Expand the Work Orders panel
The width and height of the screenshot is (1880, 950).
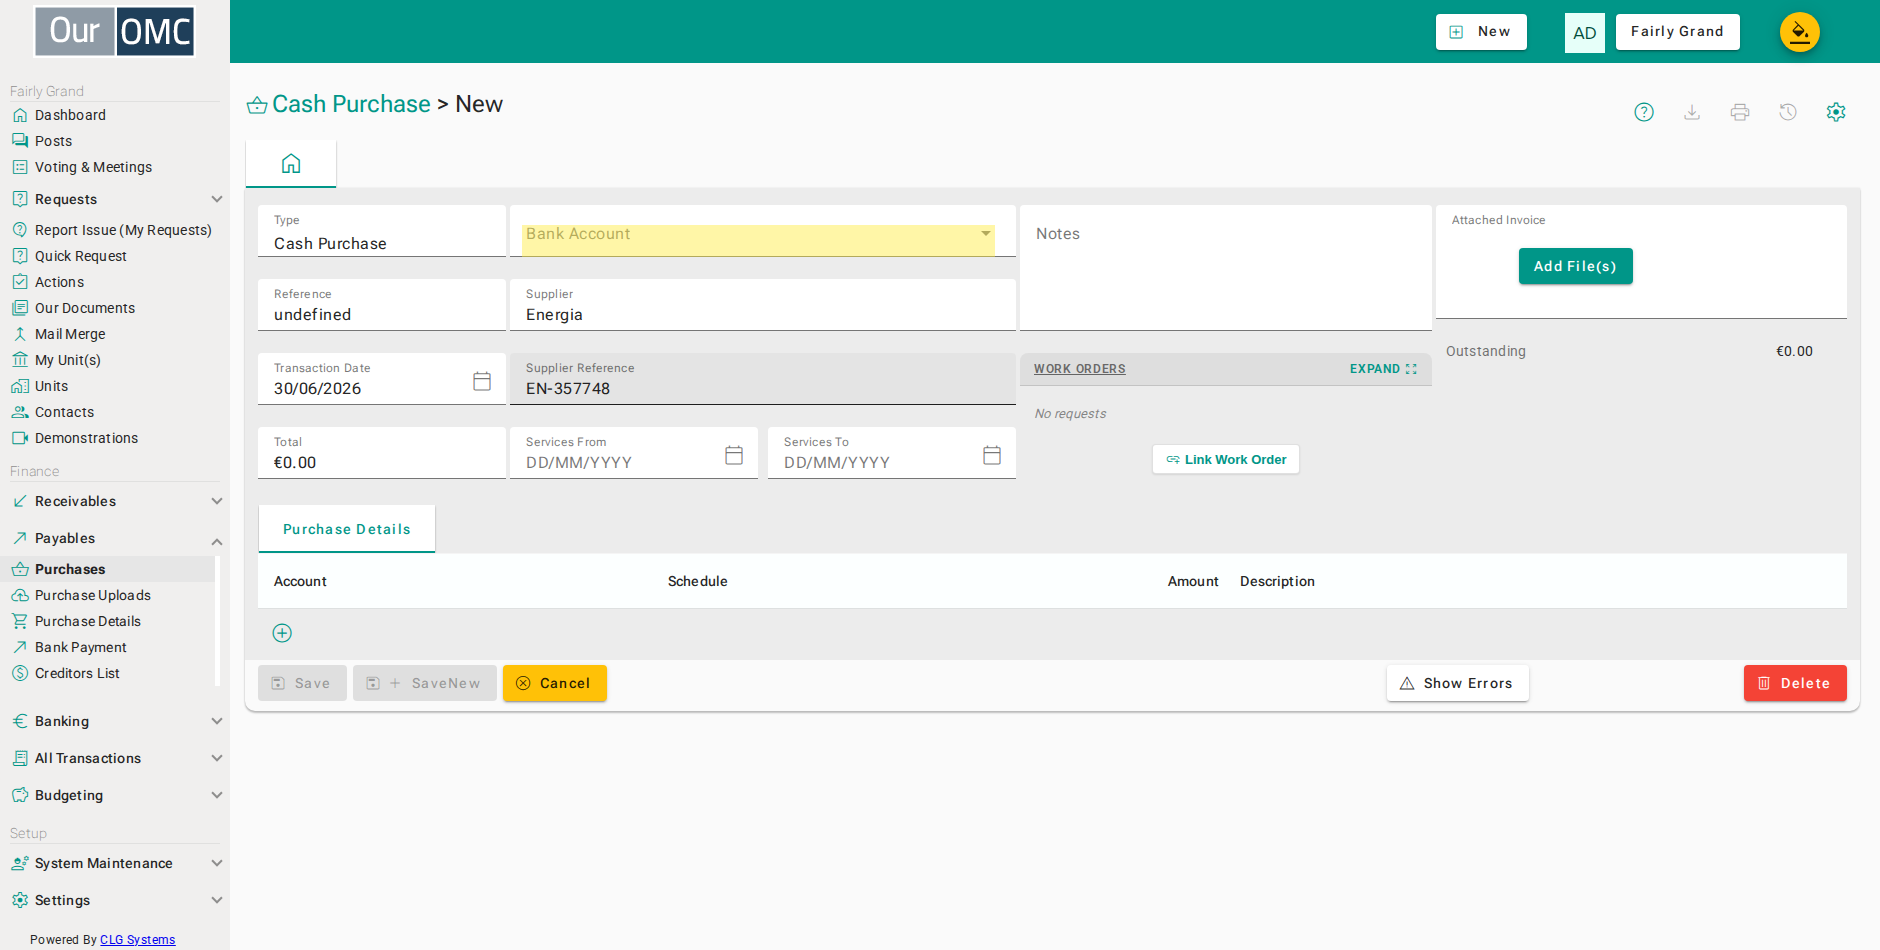click(x=1383, y=369)
